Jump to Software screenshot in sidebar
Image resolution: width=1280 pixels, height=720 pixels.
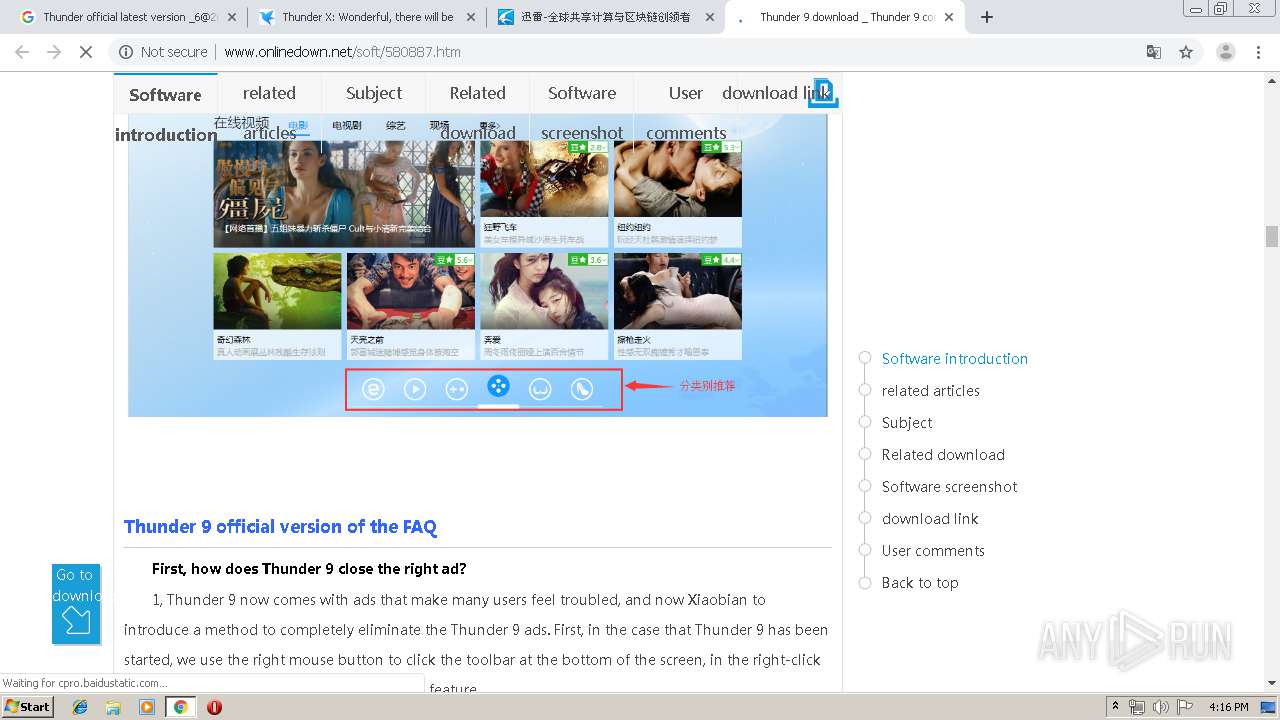tap(949, 487)
